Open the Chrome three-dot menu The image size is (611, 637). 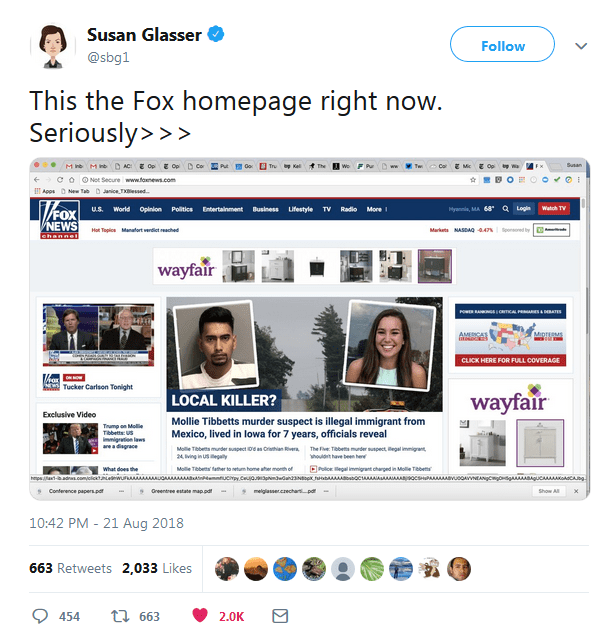click(x=579, y=180)
